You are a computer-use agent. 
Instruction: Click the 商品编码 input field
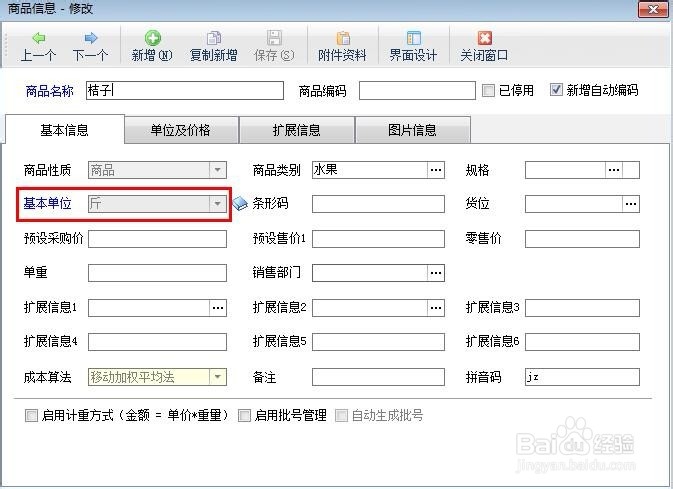tap(417, 91)
